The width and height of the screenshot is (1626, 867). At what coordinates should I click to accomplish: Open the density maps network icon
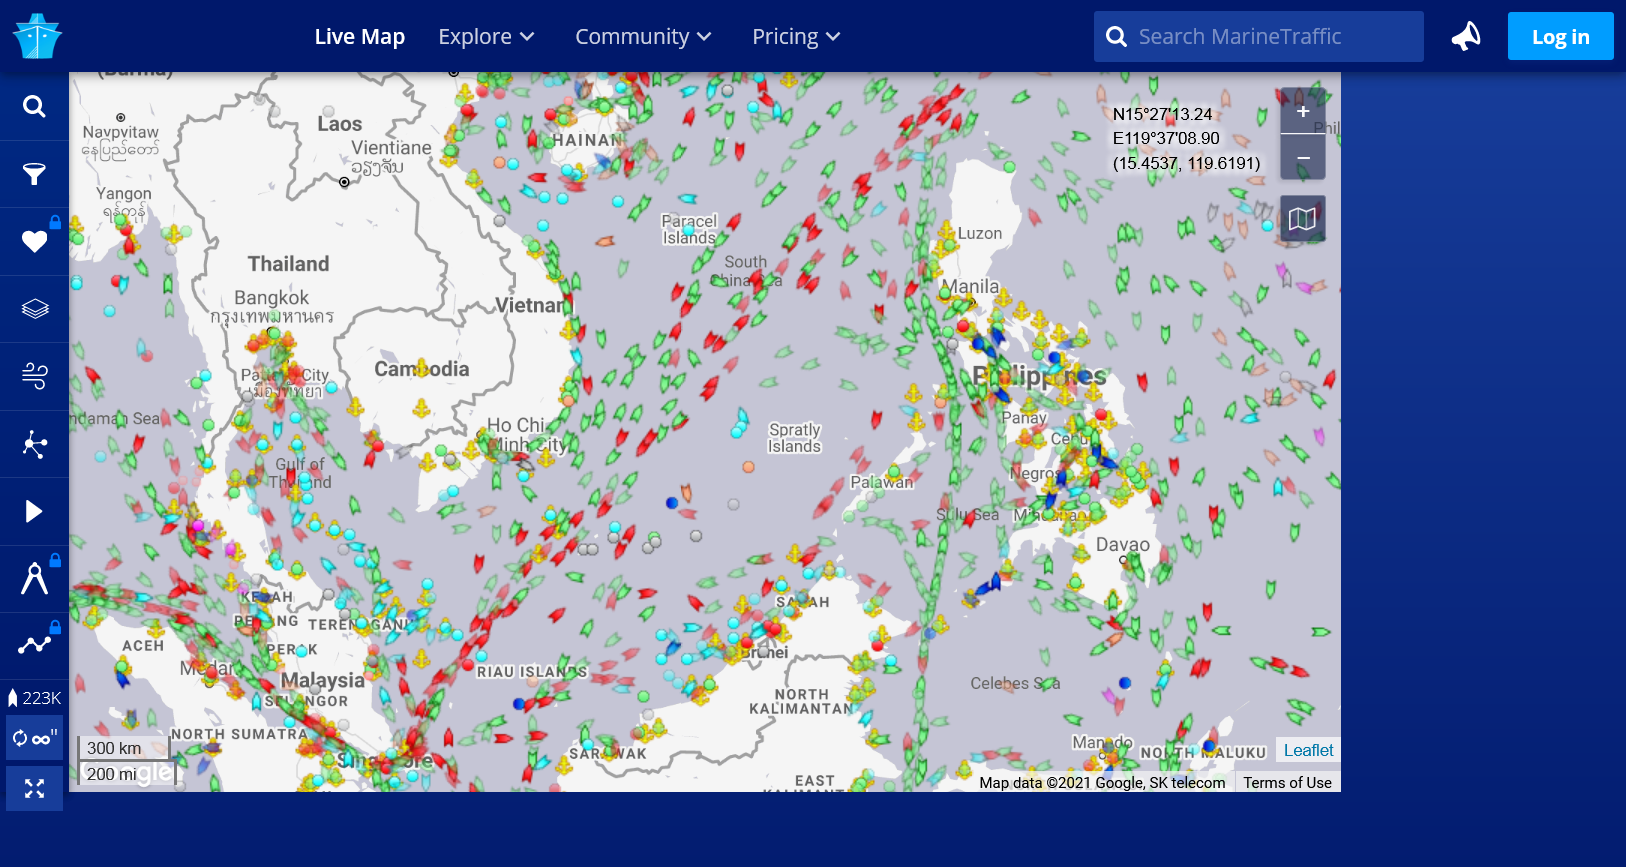tap(34, 444)
